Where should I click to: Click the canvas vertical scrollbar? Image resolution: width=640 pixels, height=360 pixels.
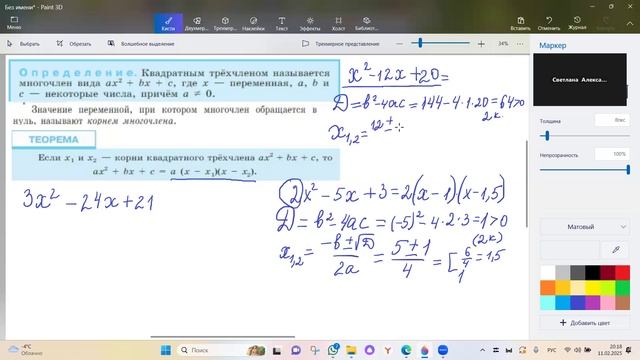(527, 184)
